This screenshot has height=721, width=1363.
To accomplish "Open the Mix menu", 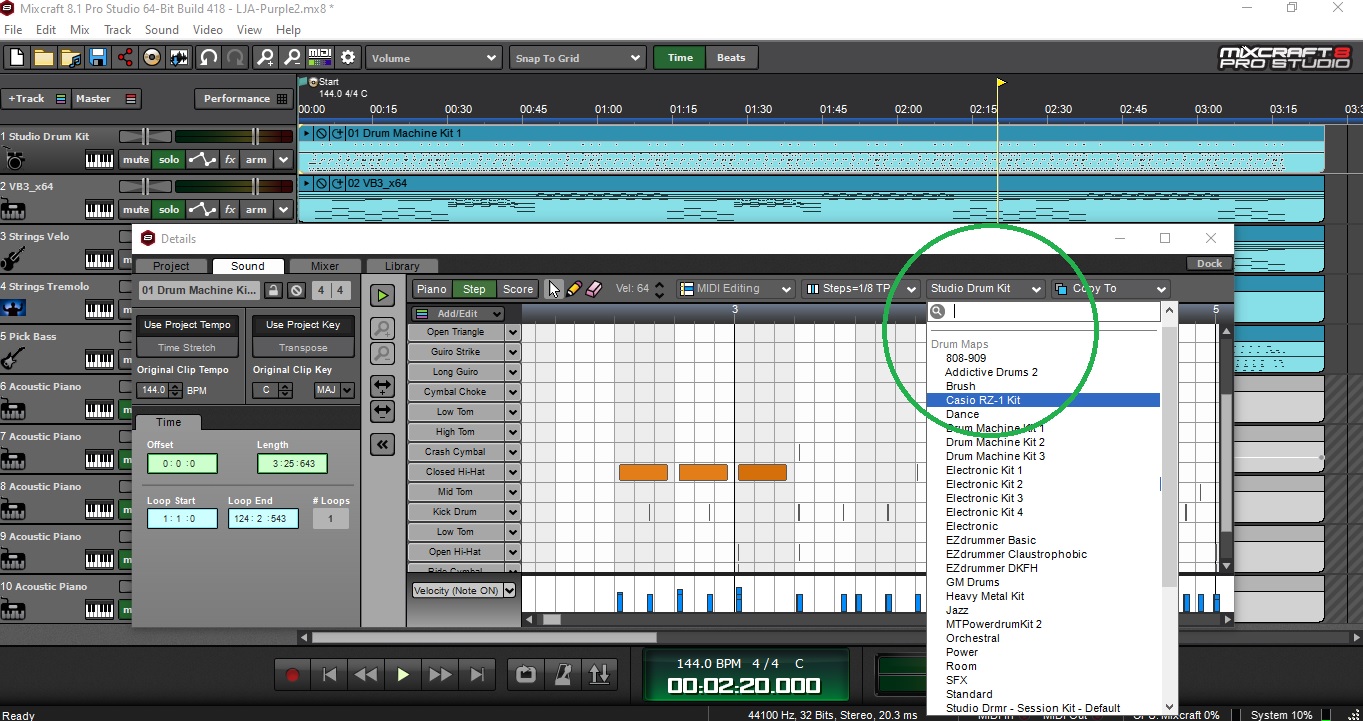I will point(80,30).
